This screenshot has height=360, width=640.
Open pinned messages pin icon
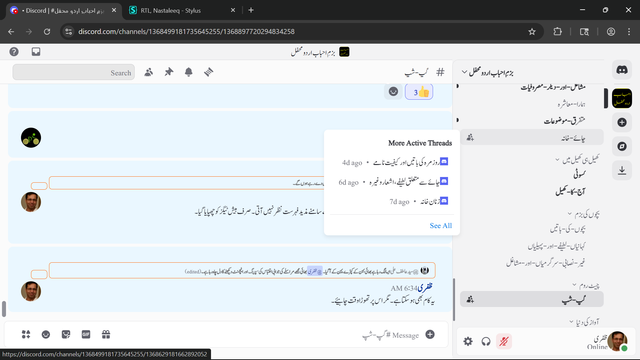(x=169, y=72)
